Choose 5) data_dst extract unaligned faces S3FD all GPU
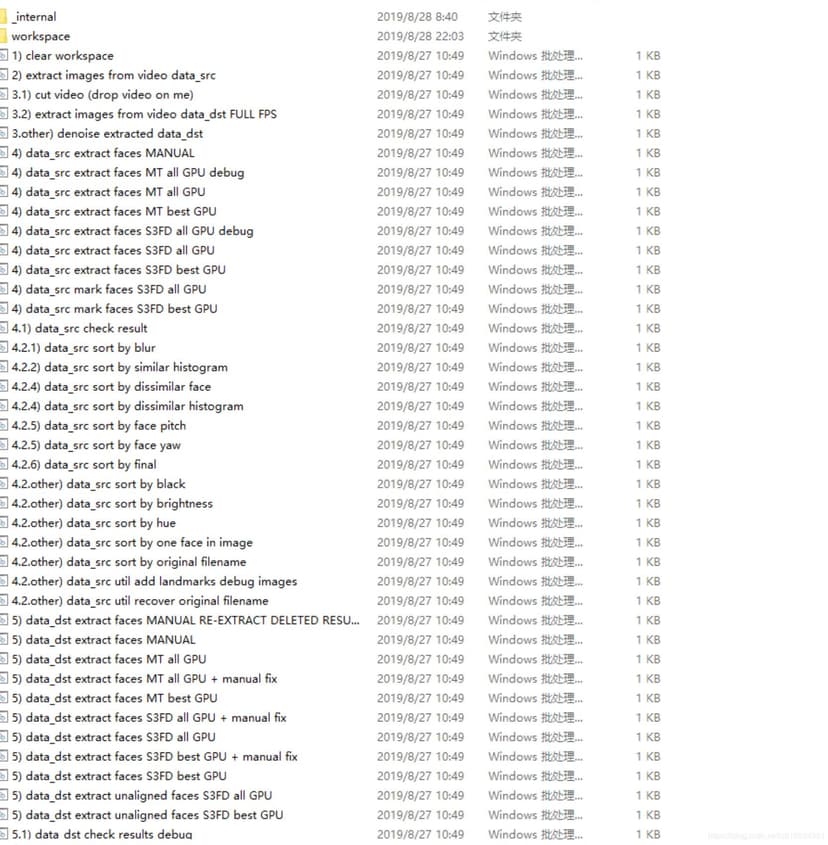828x845 pixels. pos(142,796)
